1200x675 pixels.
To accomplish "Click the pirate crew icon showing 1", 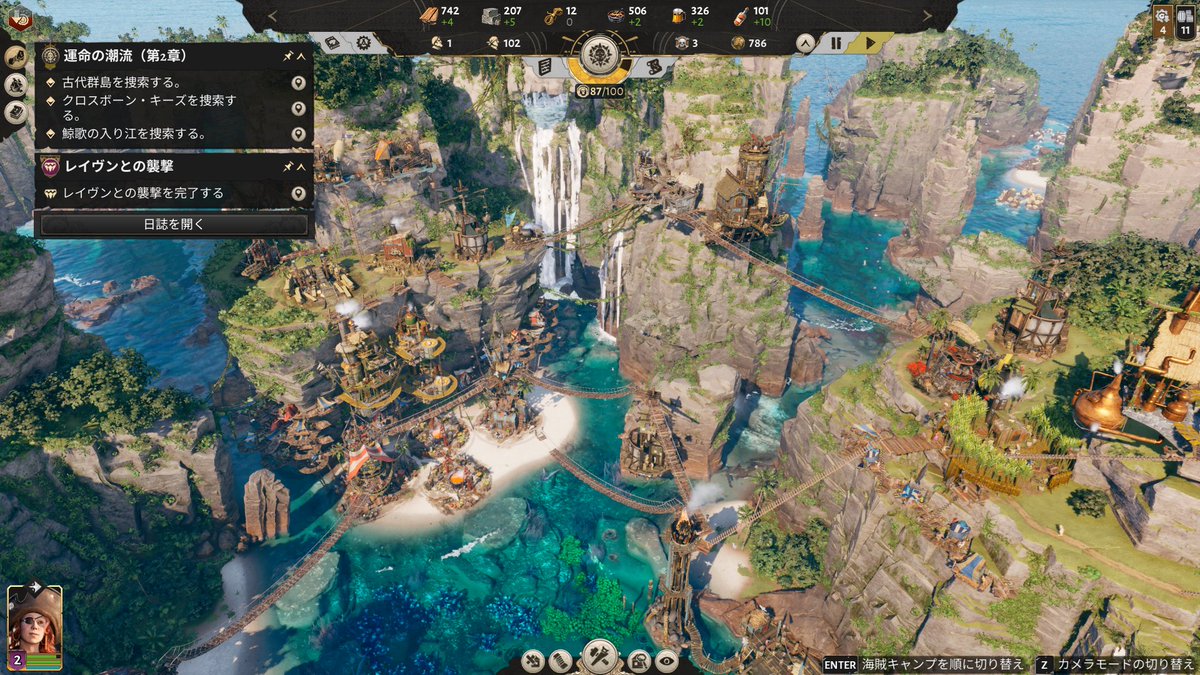I will click(436, 43).
